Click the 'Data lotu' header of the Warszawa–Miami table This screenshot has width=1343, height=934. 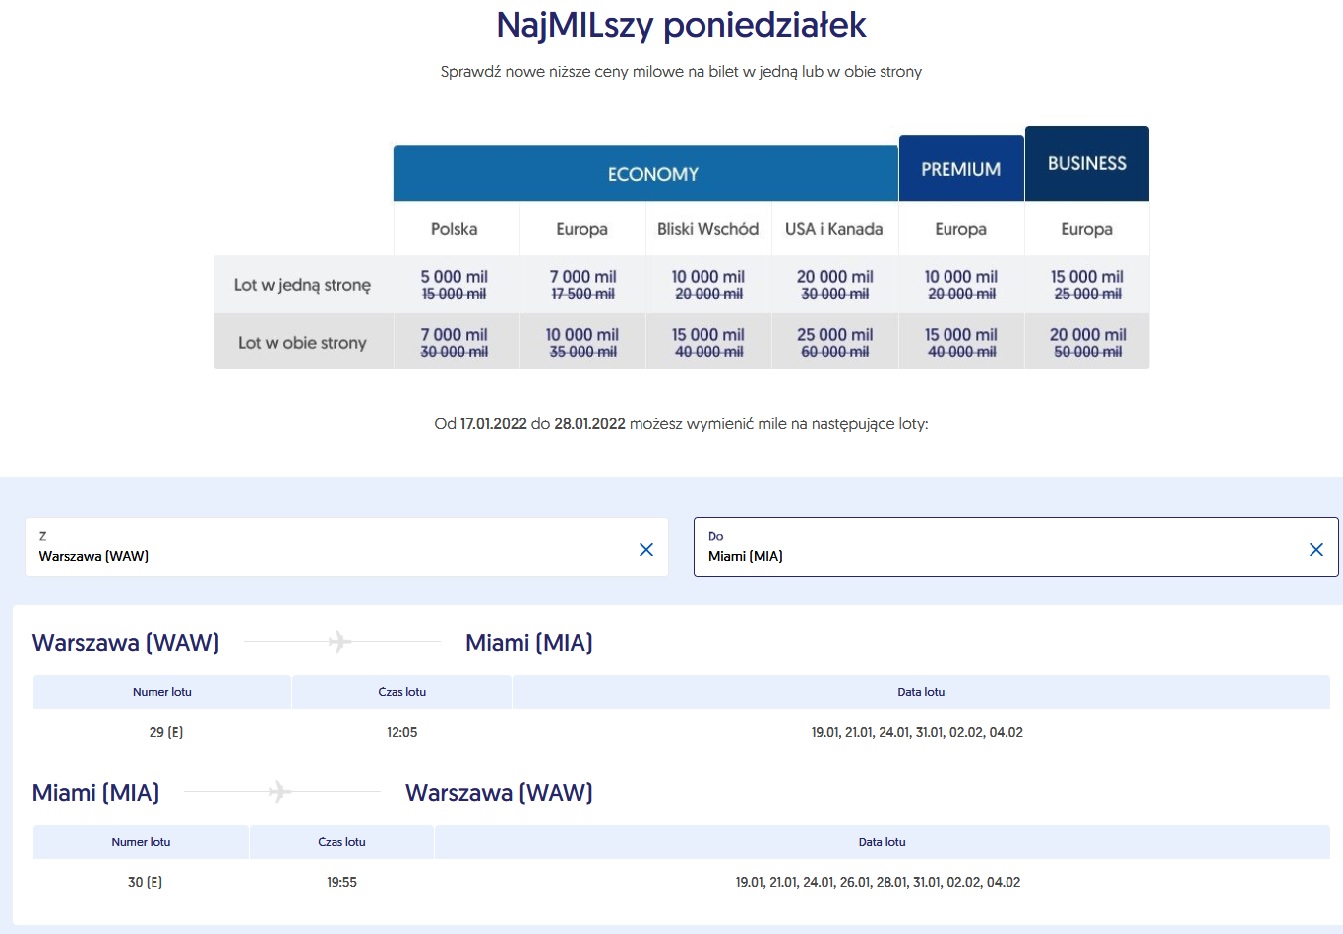click(921, 692)
